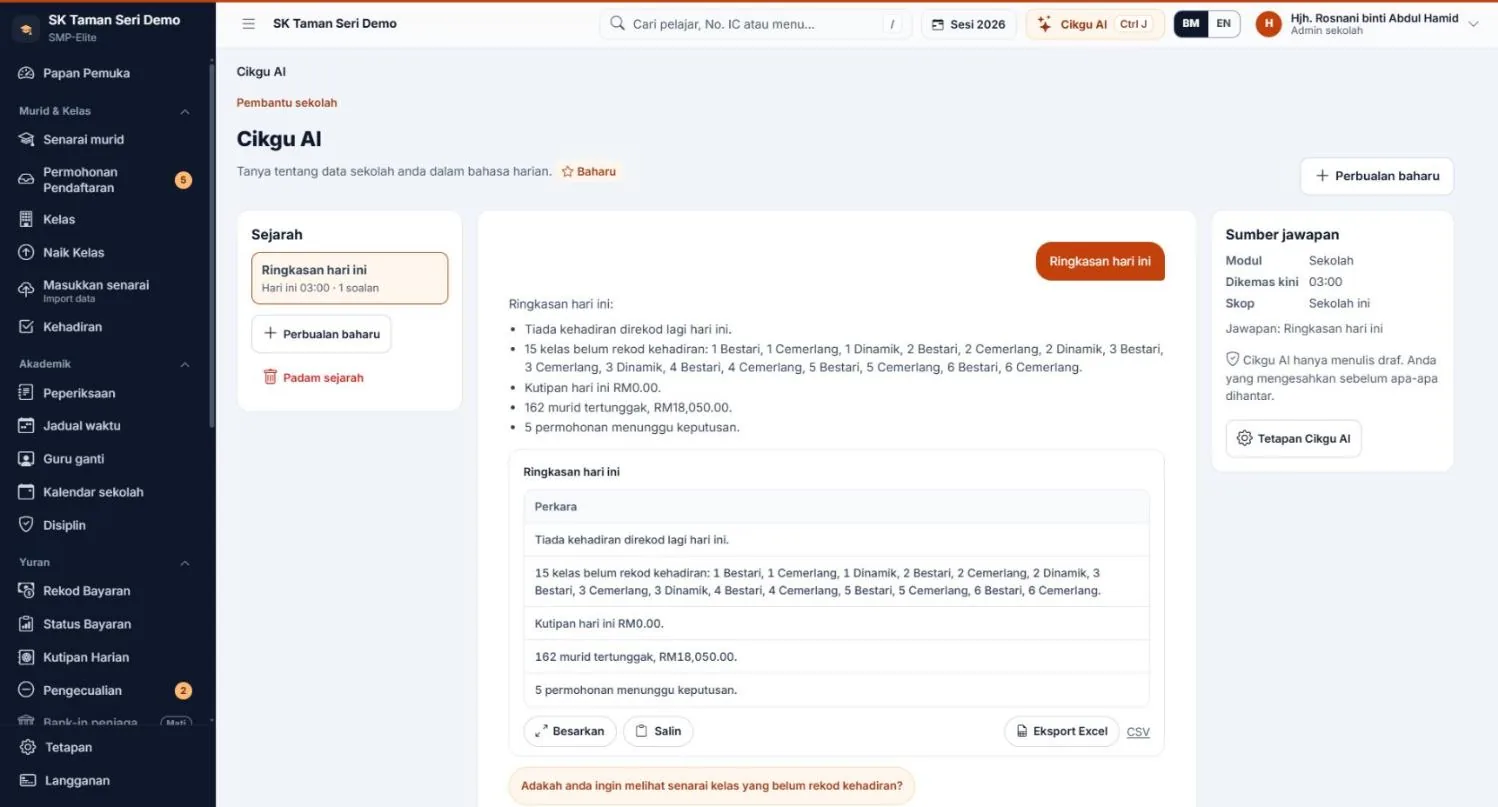Open Papan Pemuka dashboard icon
The image size is (1498, 807).
pyautogui.click(x=27, y=73)
